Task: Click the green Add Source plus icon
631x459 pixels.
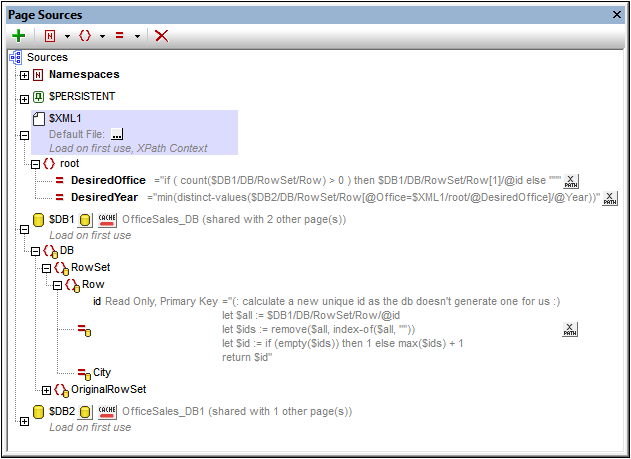Action: (x=19, y=36)
